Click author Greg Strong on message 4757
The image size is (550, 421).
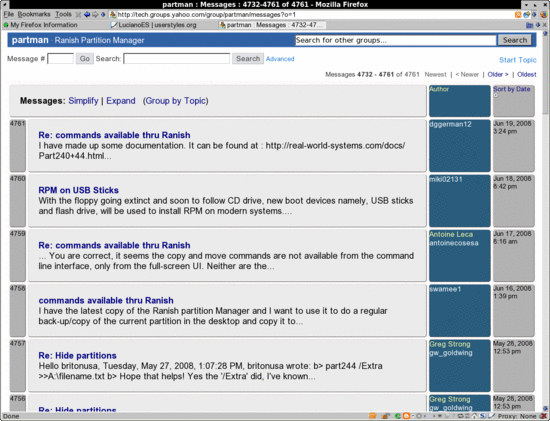[450, 344]
